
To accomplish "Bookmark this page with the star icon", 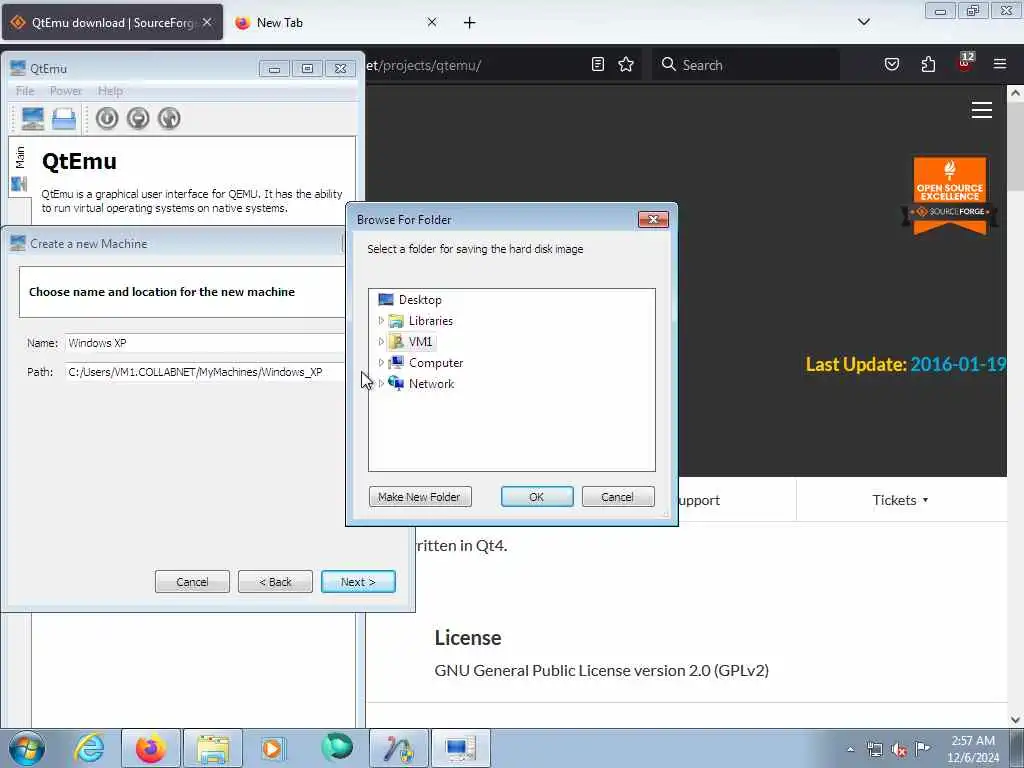I will (x=626, y=64).
